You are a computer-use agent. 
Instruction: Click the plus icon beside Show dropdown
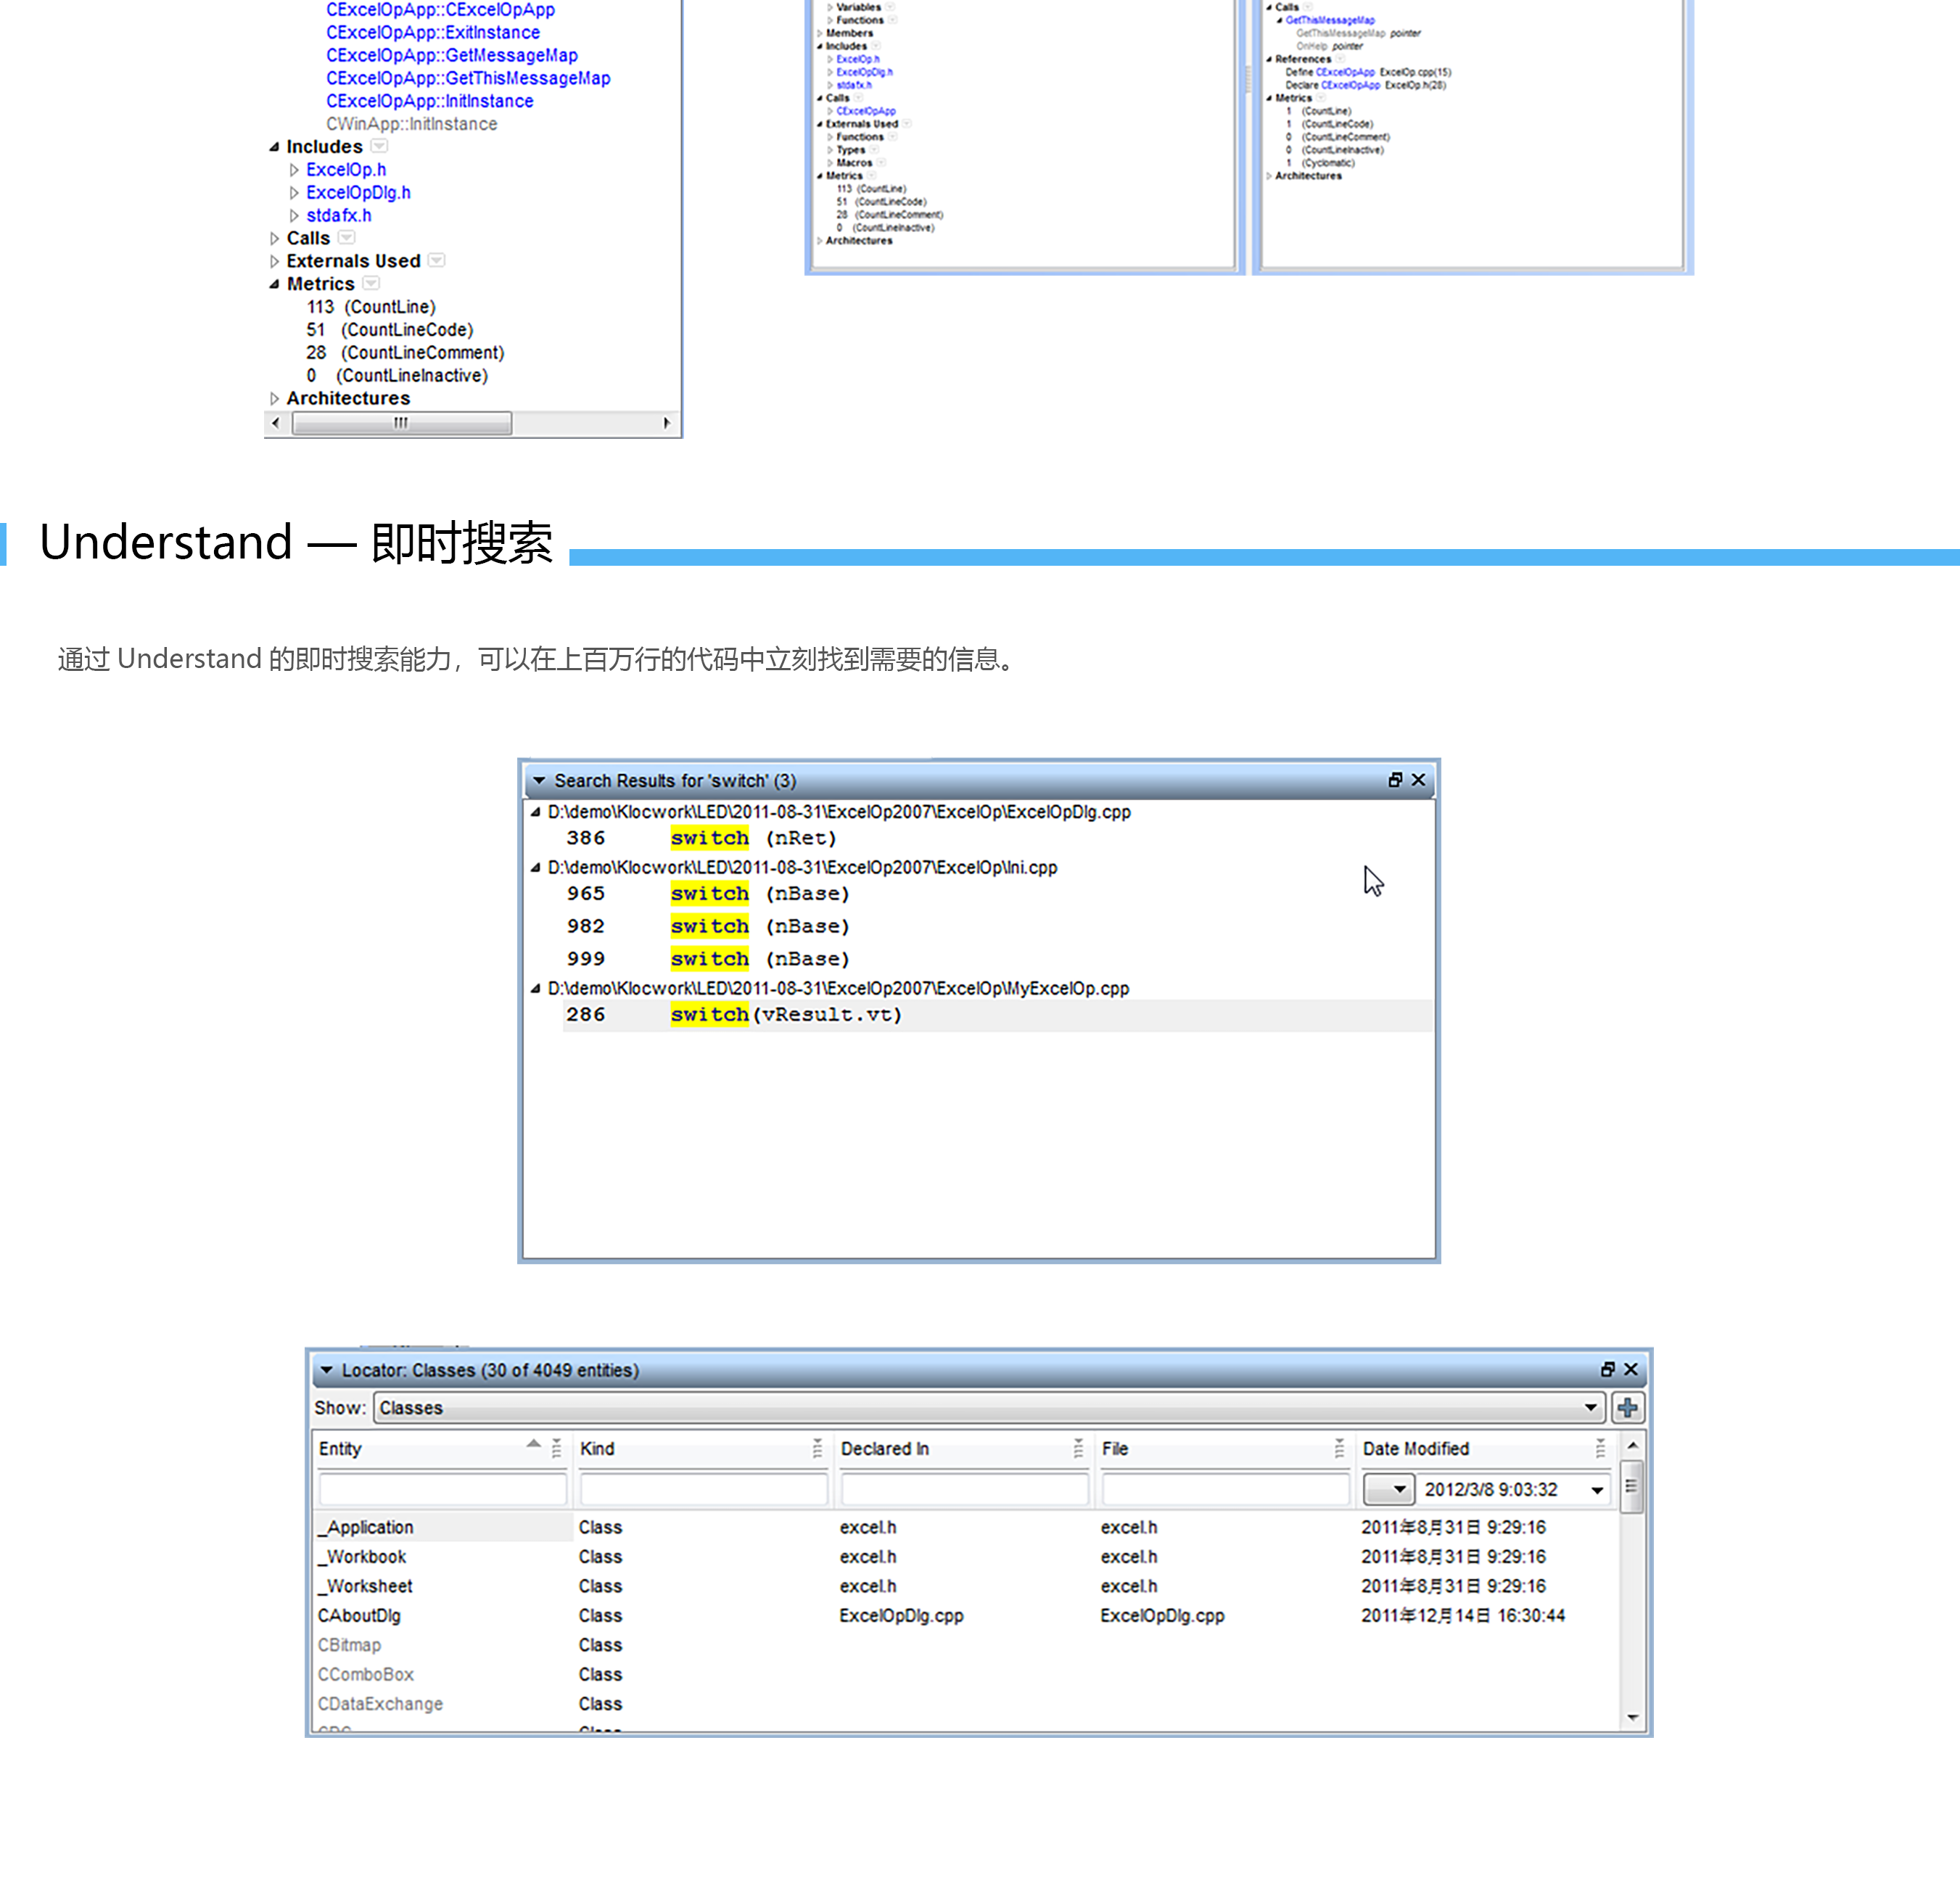pyautogui.click(x=1627, y=1408)
